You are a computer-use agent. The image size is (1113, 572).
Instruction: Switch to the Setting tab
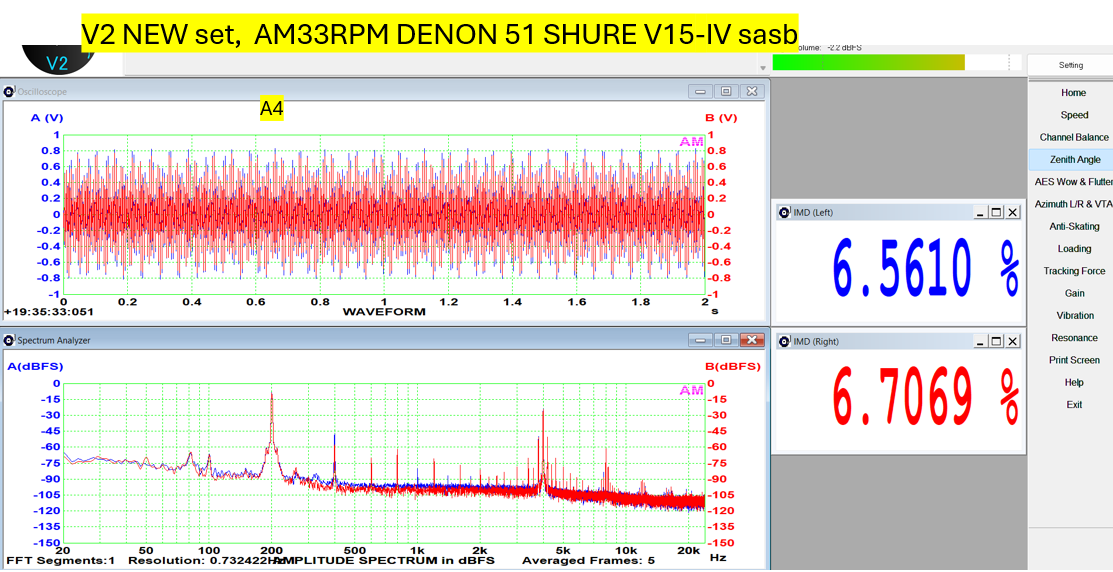pyautogui.click(x=1070, y=65)
